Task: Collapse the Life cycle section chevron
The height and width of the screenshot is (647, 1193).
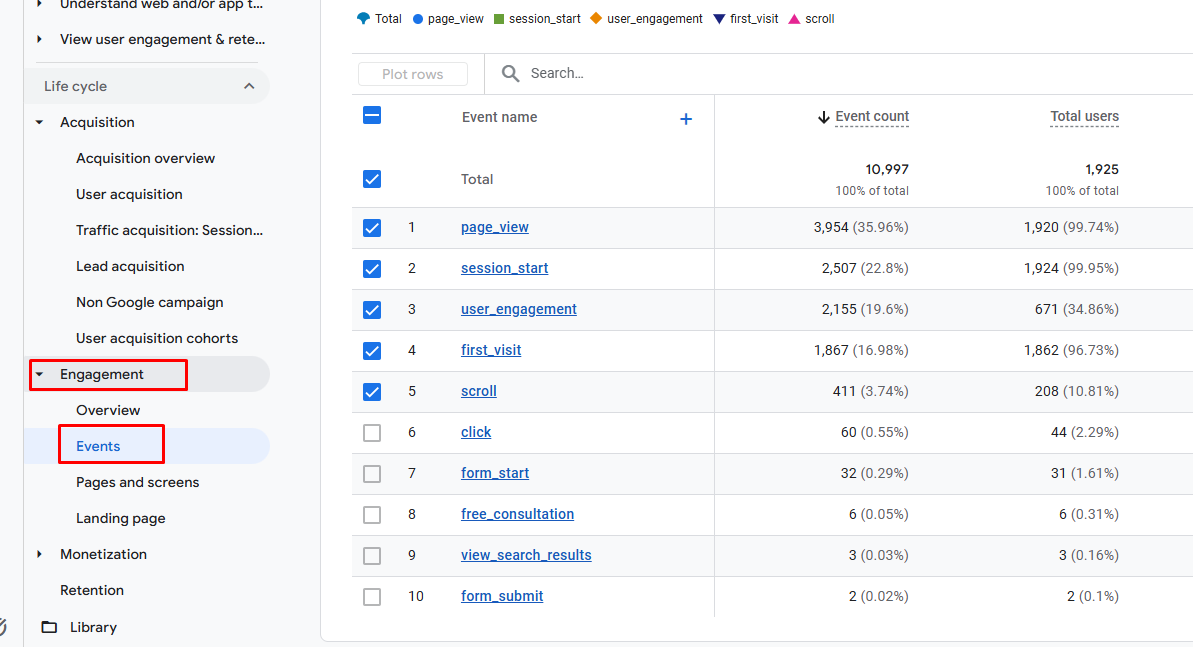Action: (249, 86)
